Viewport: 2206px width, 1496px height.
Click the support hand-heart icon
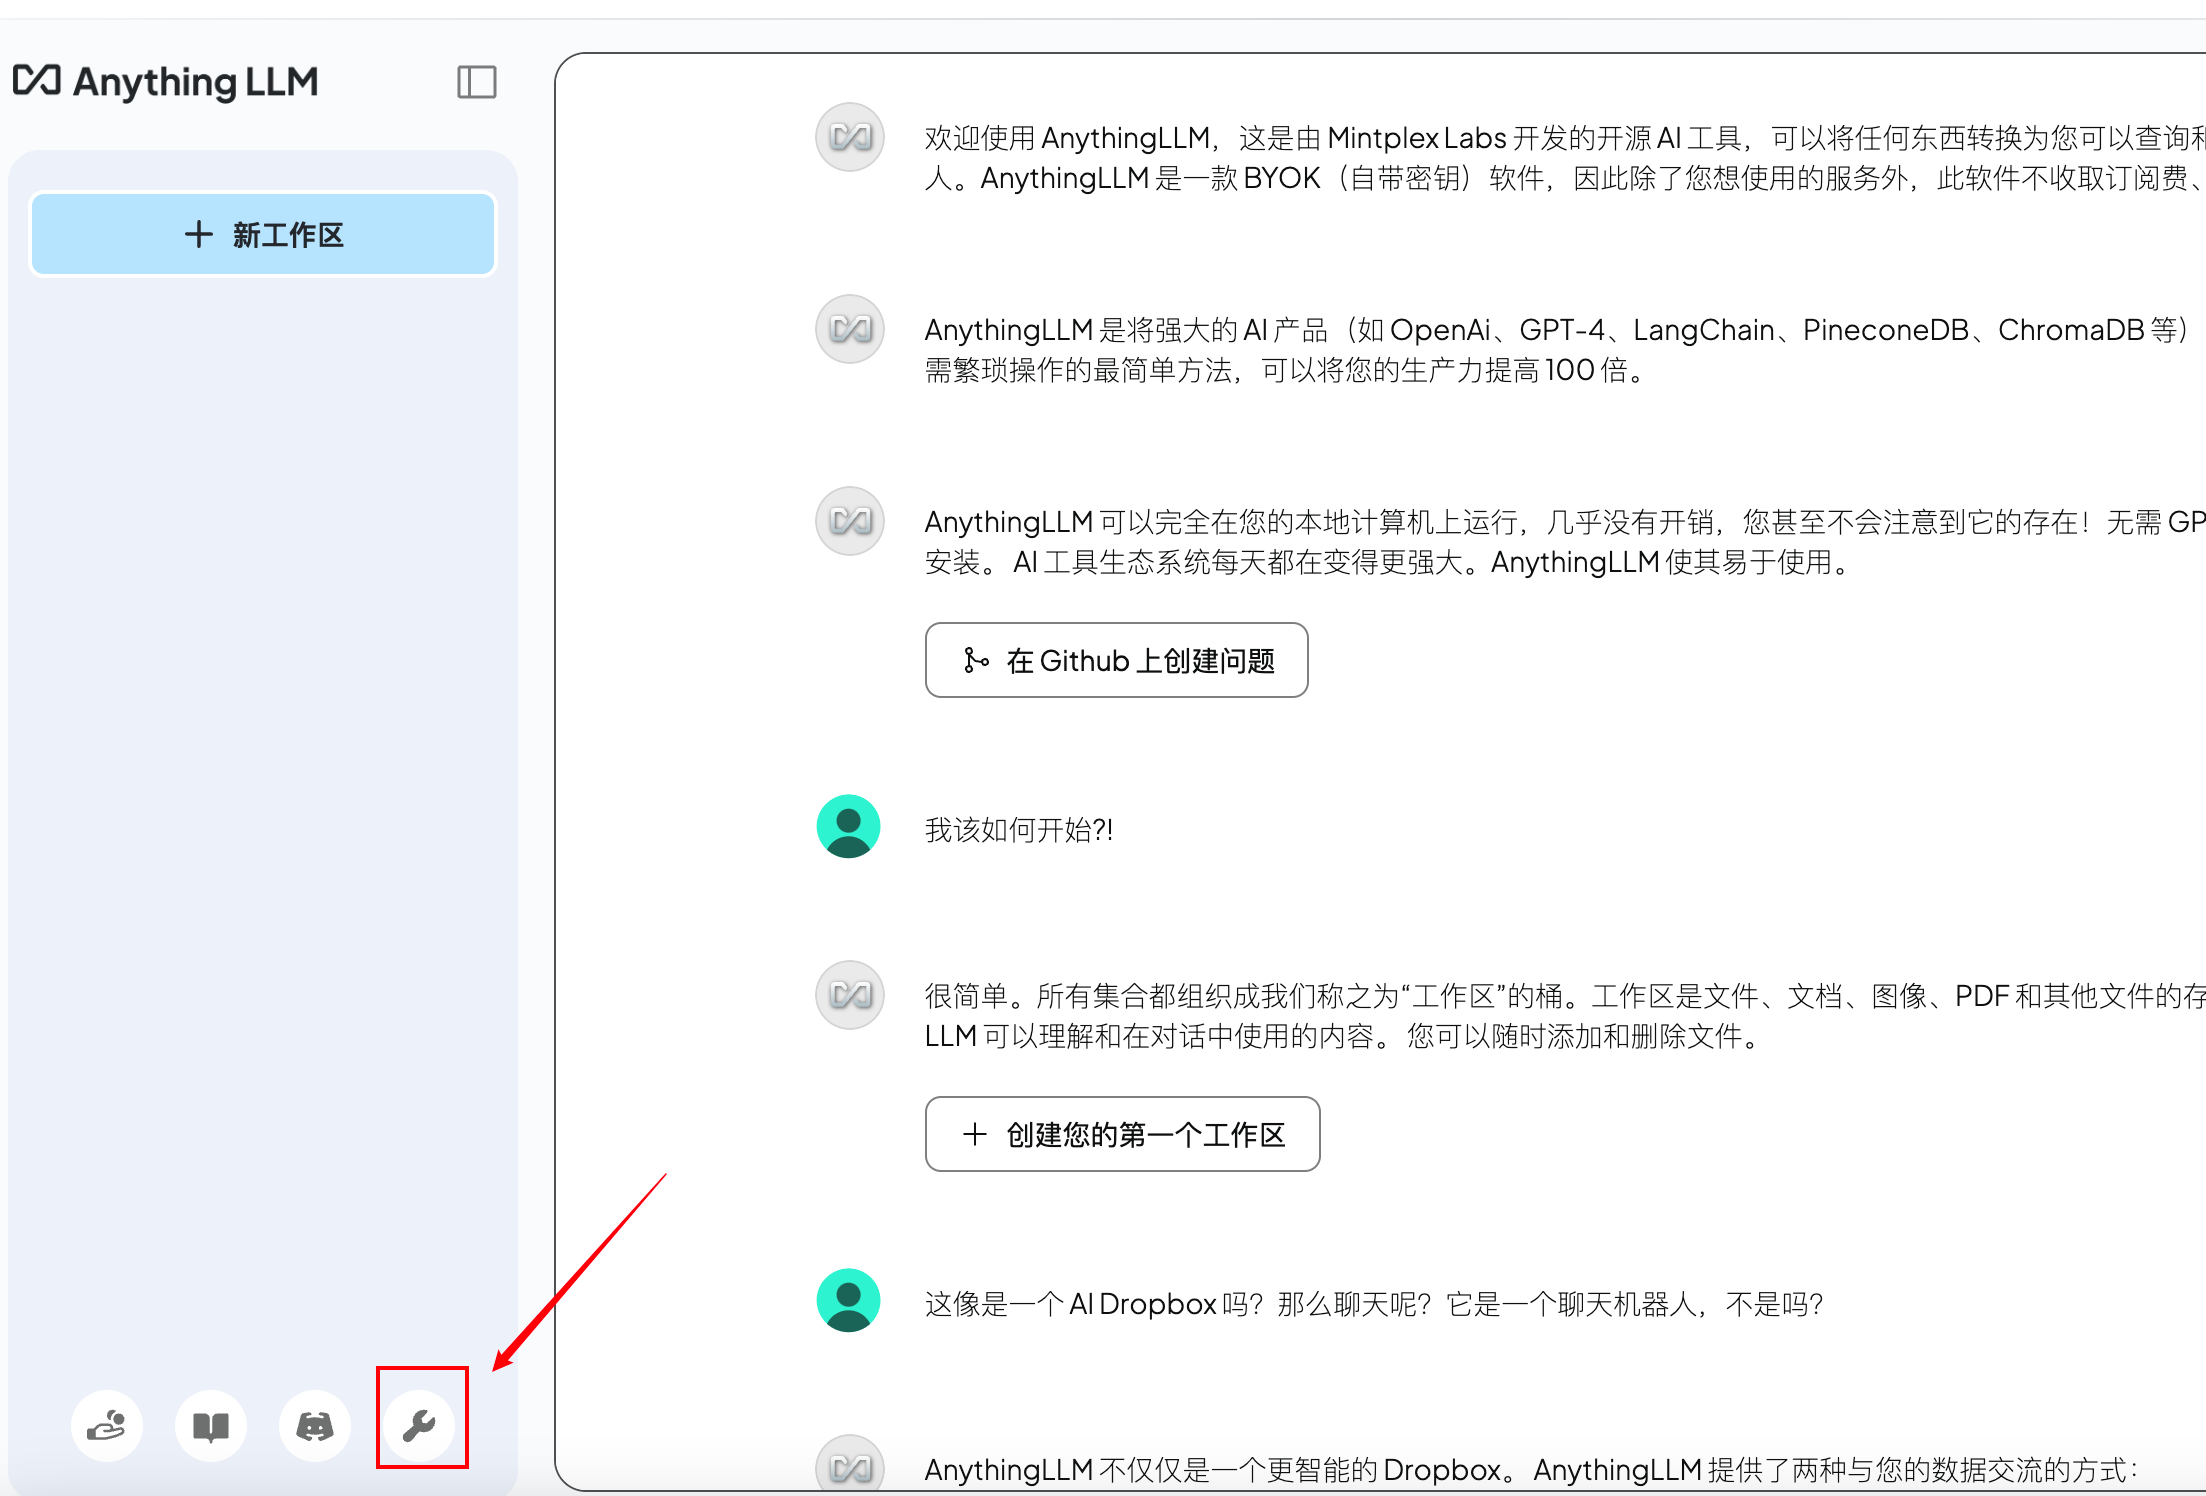[x=107, y=1425]
